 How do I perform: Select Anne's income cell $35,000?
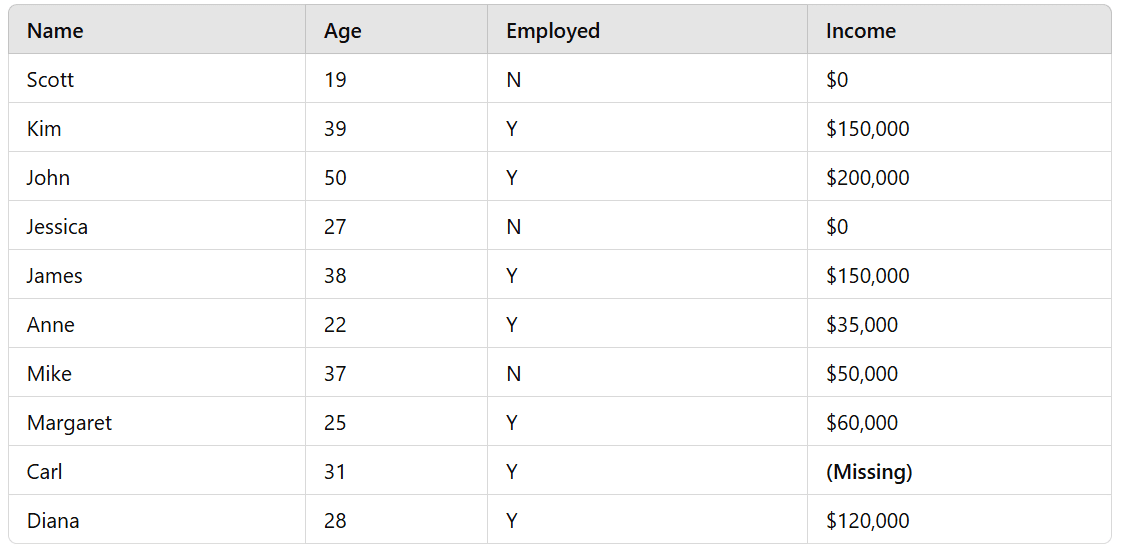[x=960, y=325]
